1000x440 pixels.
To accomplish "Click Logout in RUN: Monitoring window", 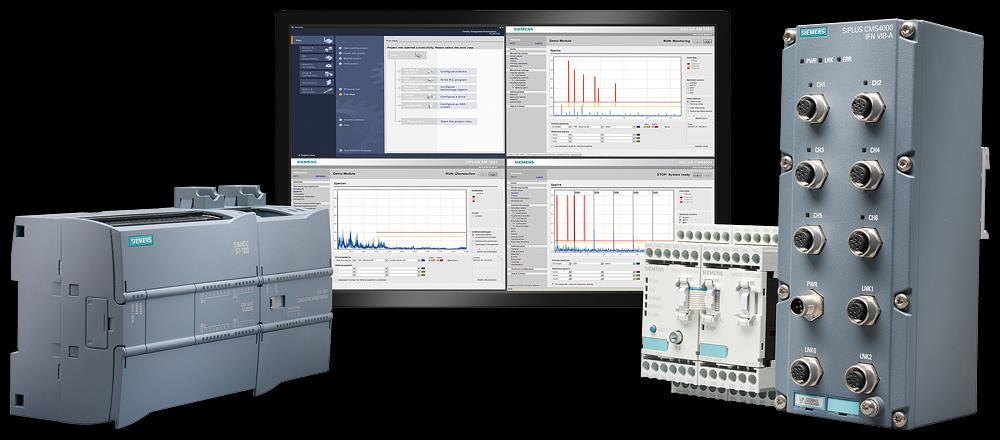I will 539,43.
